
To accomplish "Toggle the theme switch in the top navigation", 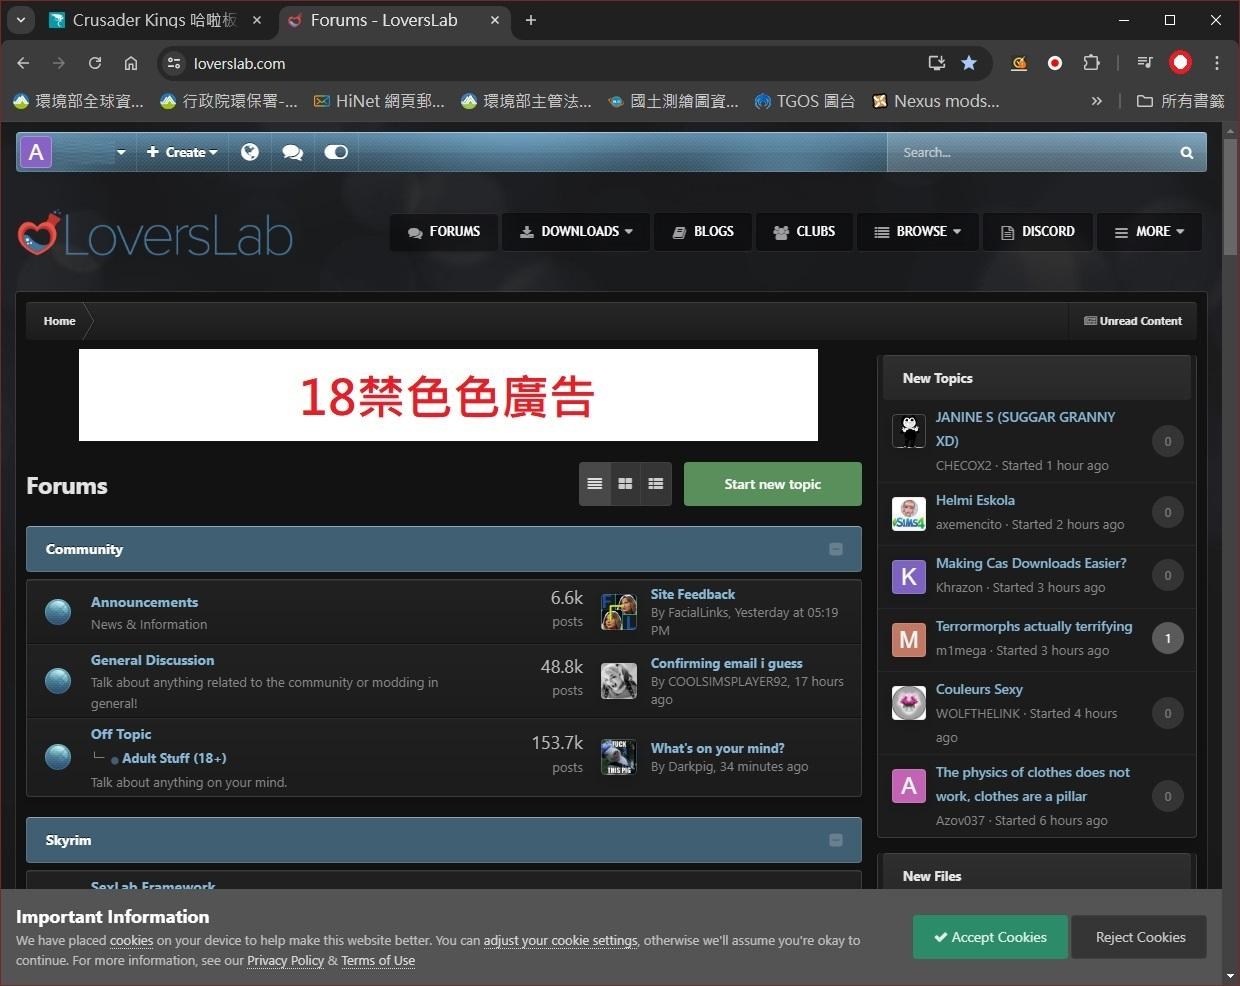I will pyautogui.click(x=335, y=152).
